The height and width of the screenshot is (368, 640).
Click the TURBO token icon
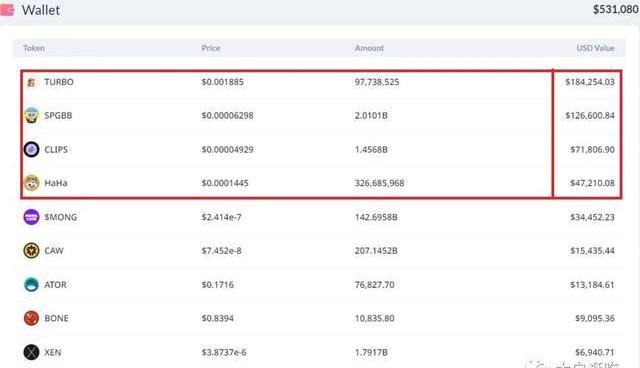[31, 82]
